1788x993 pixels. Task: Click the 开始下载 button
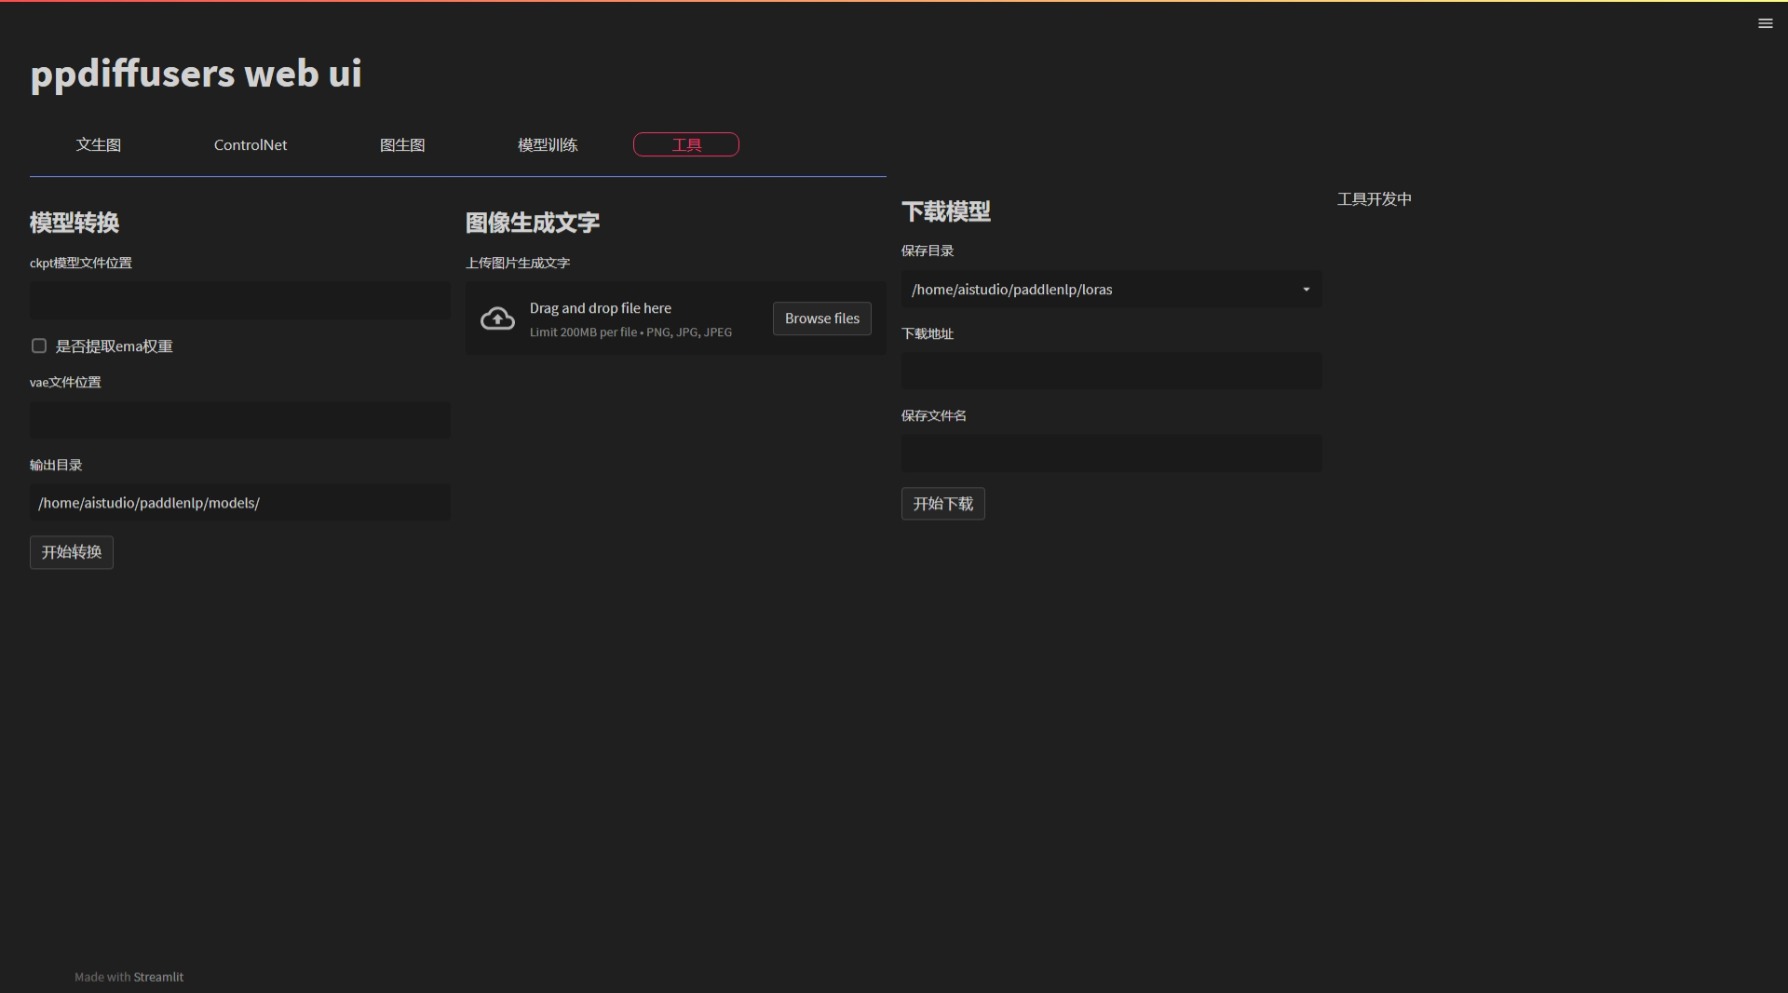942,503
